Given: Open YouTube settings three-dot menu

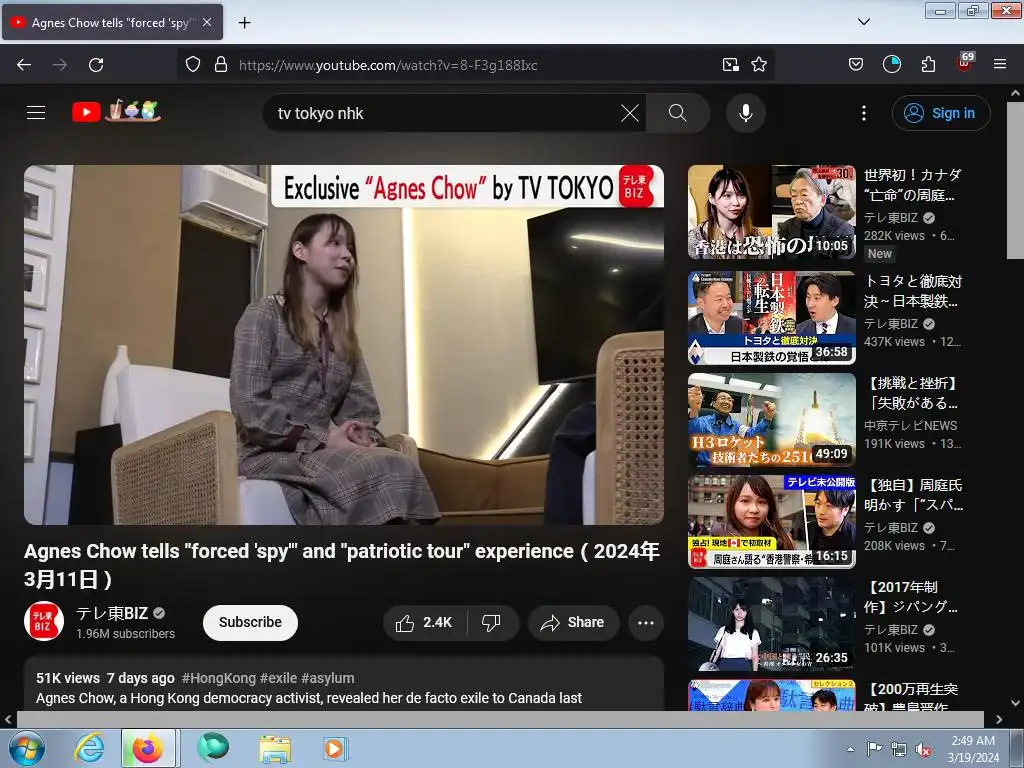Looking at the screenshot, I should tap(864, 113).
